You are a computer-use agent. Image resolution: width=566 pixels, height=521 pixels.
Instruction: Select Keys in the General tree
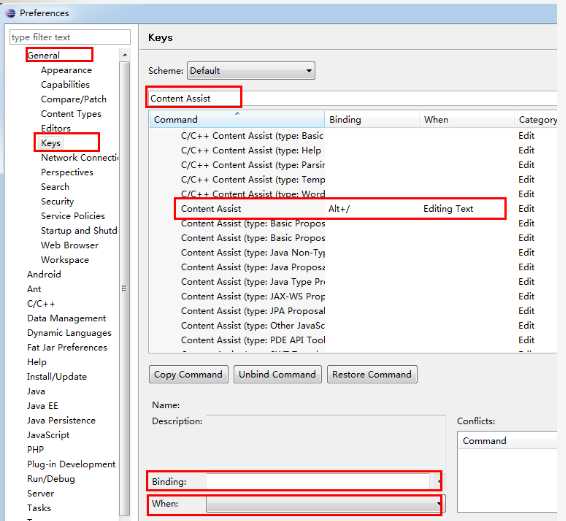pos(51,143)
